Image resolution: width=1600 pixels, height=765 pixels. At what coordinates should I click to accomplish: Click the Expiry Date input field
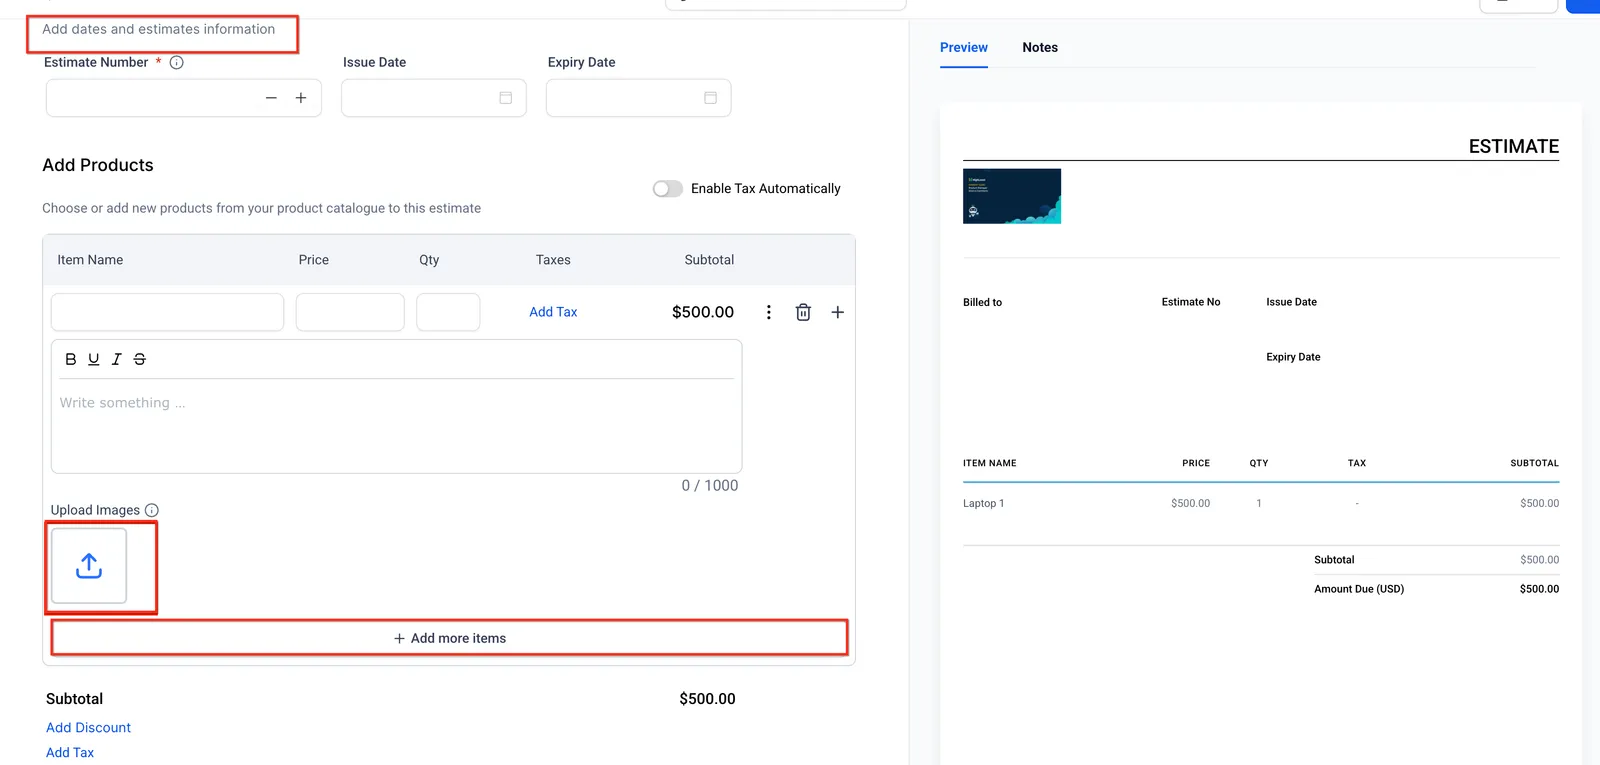click(638, 98)
